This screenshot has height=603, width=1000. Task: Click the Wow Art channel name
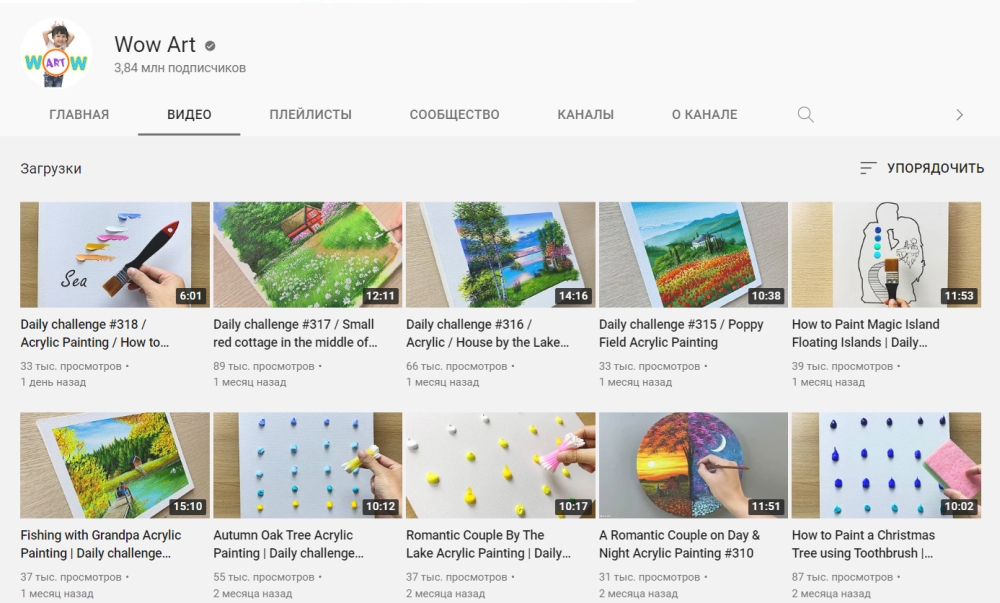(x=155, y=45)
